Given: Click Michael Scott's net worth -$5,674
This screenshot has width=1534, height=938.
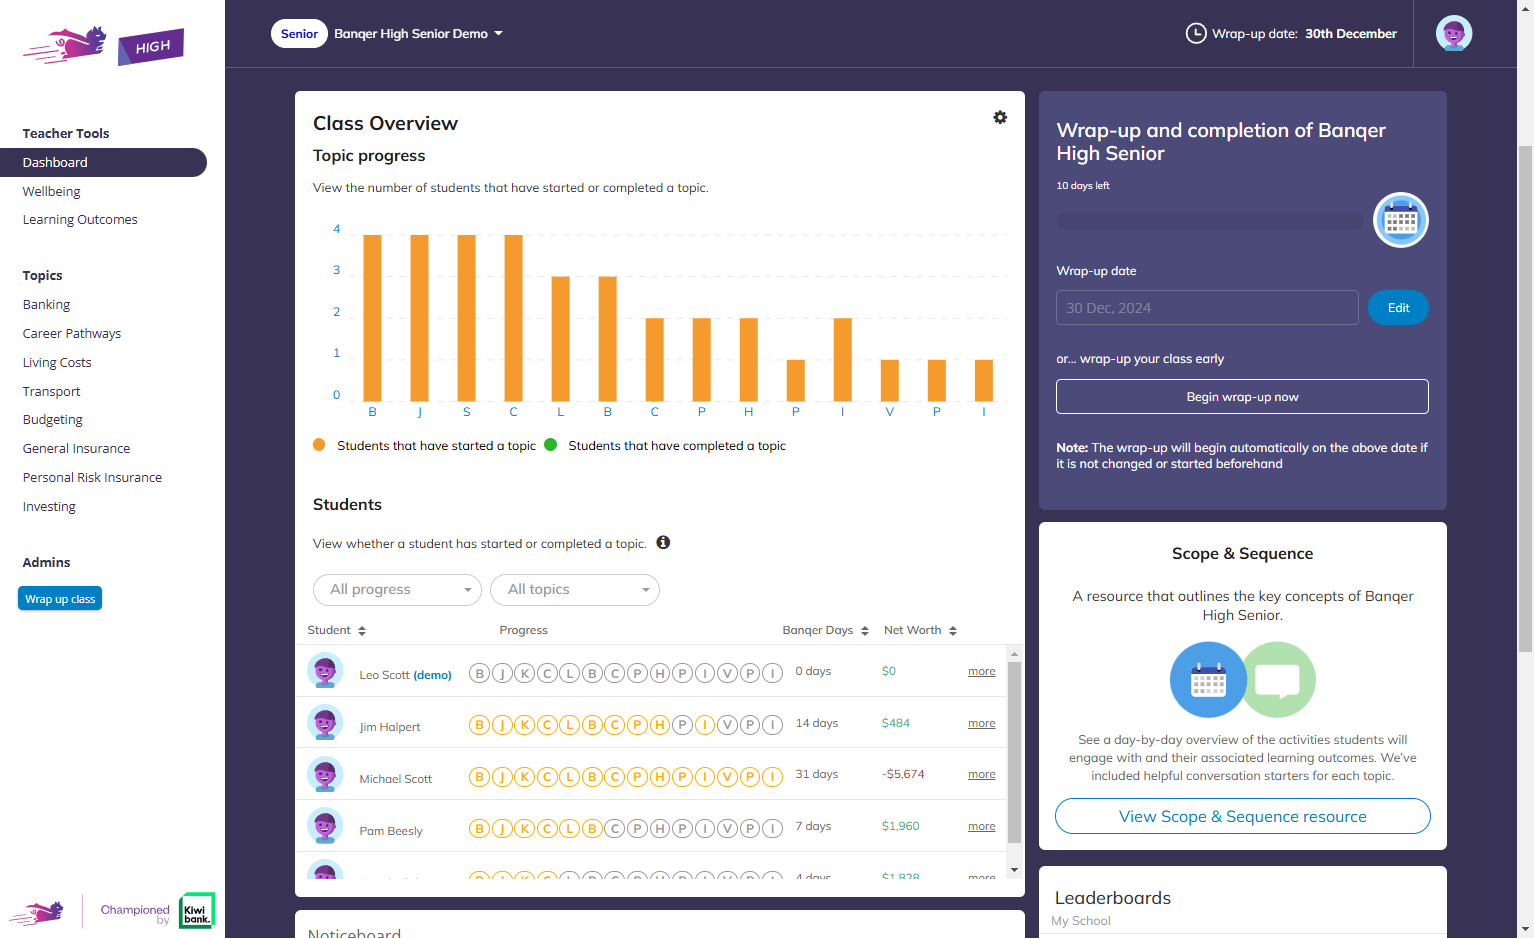Looking at the screenshot, I should 903,774.
